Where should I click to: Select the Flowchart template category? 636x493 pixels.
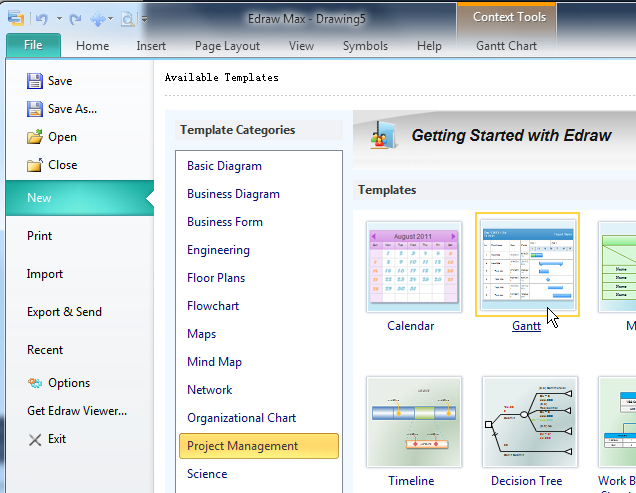tap(214, 306)
